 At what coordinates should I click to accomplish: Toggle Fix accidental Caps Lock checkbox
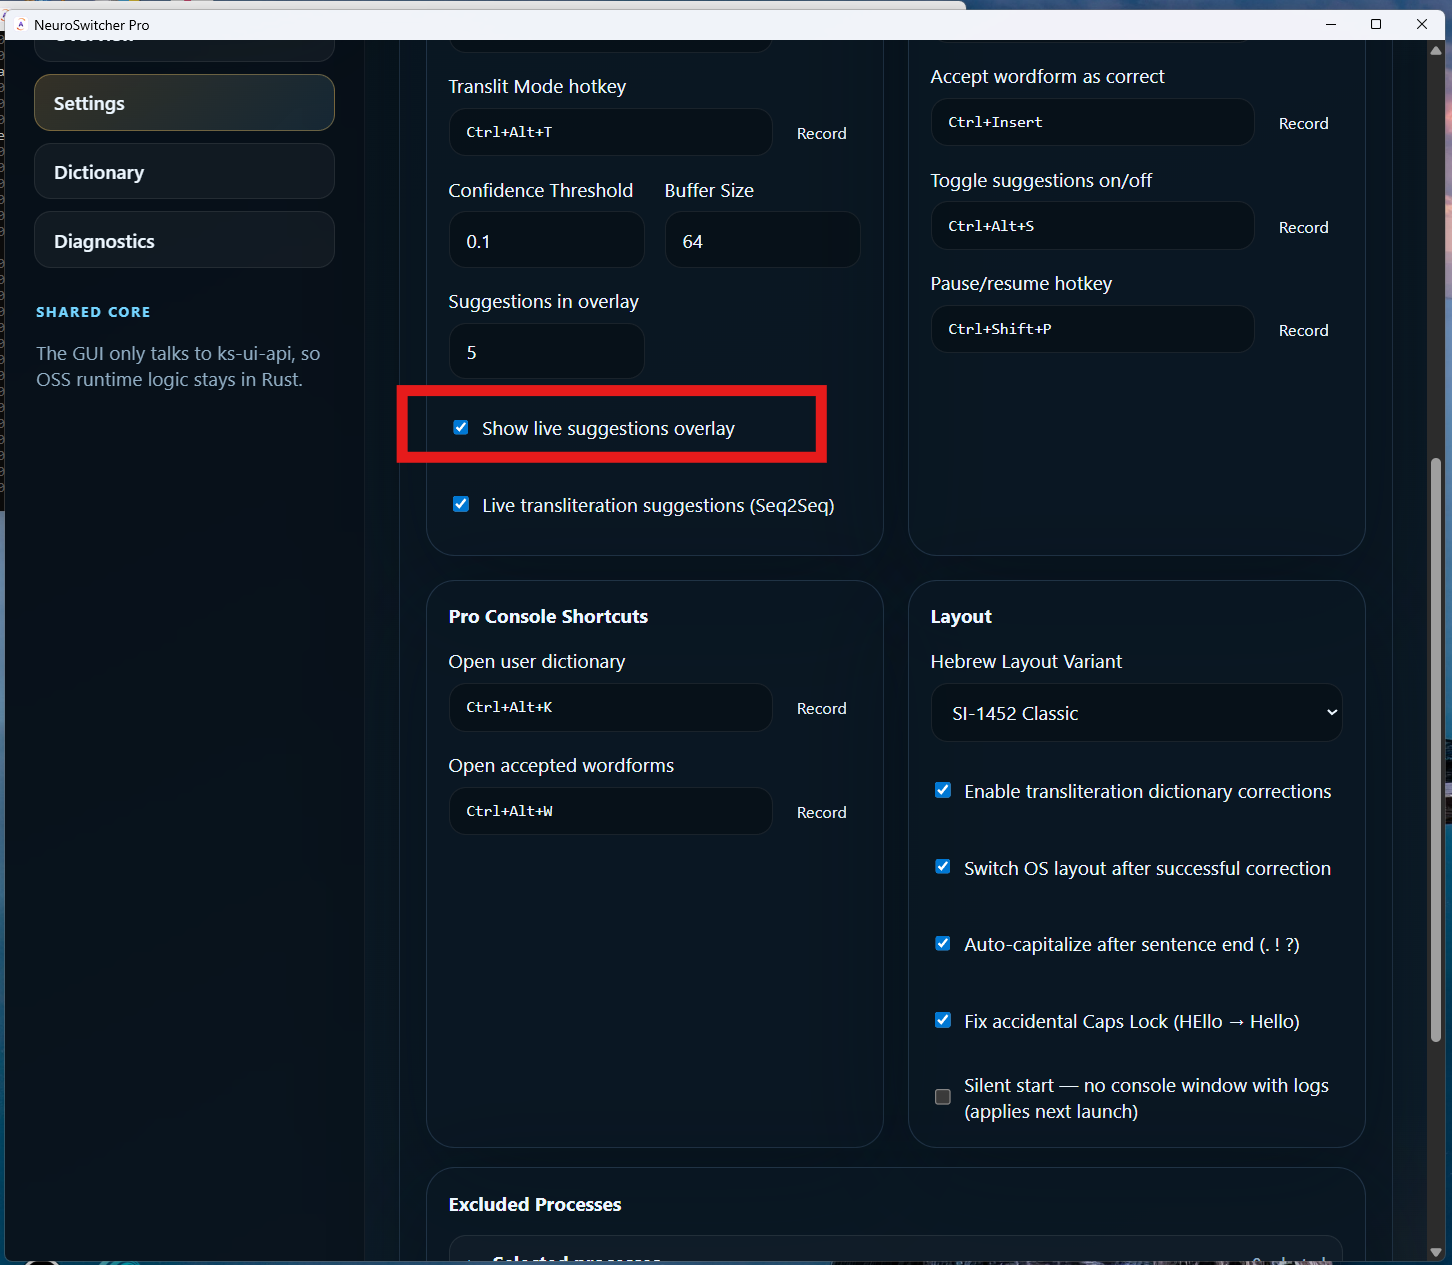click(x=943, y=1021)
